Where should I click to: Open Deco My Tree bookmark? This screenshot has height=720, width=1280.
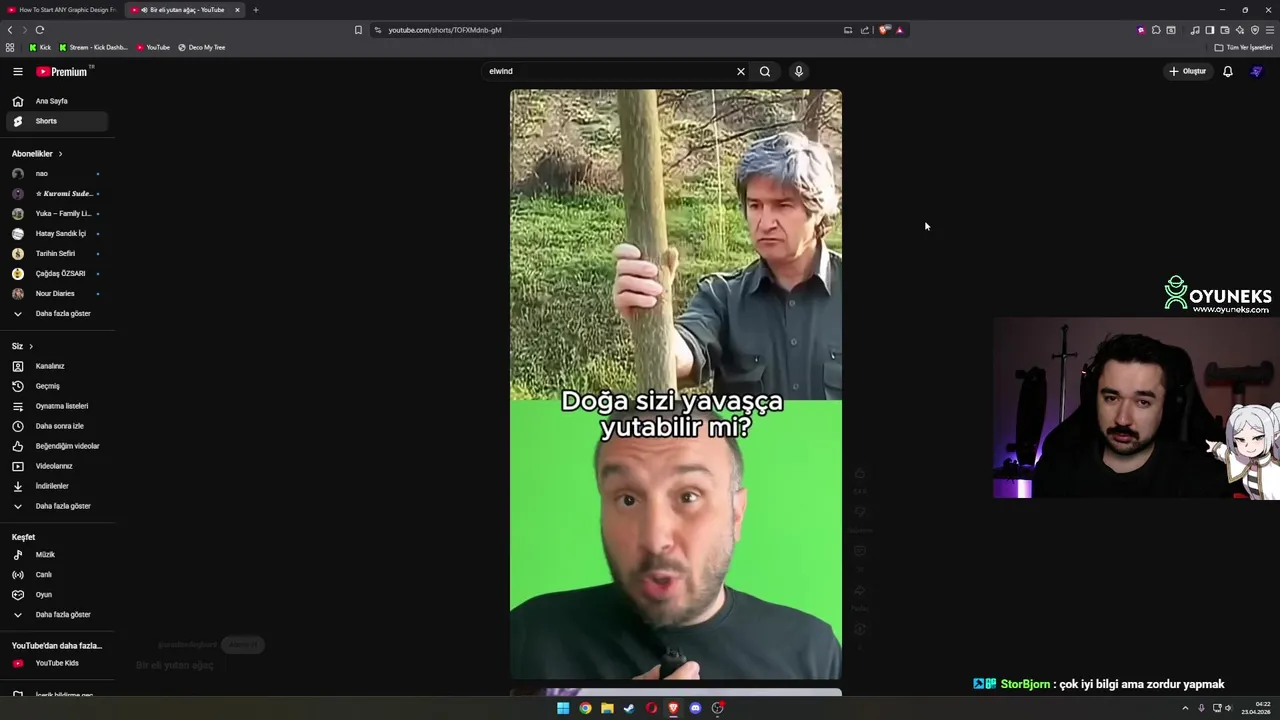pyautogui.click(x=201, y=47)
